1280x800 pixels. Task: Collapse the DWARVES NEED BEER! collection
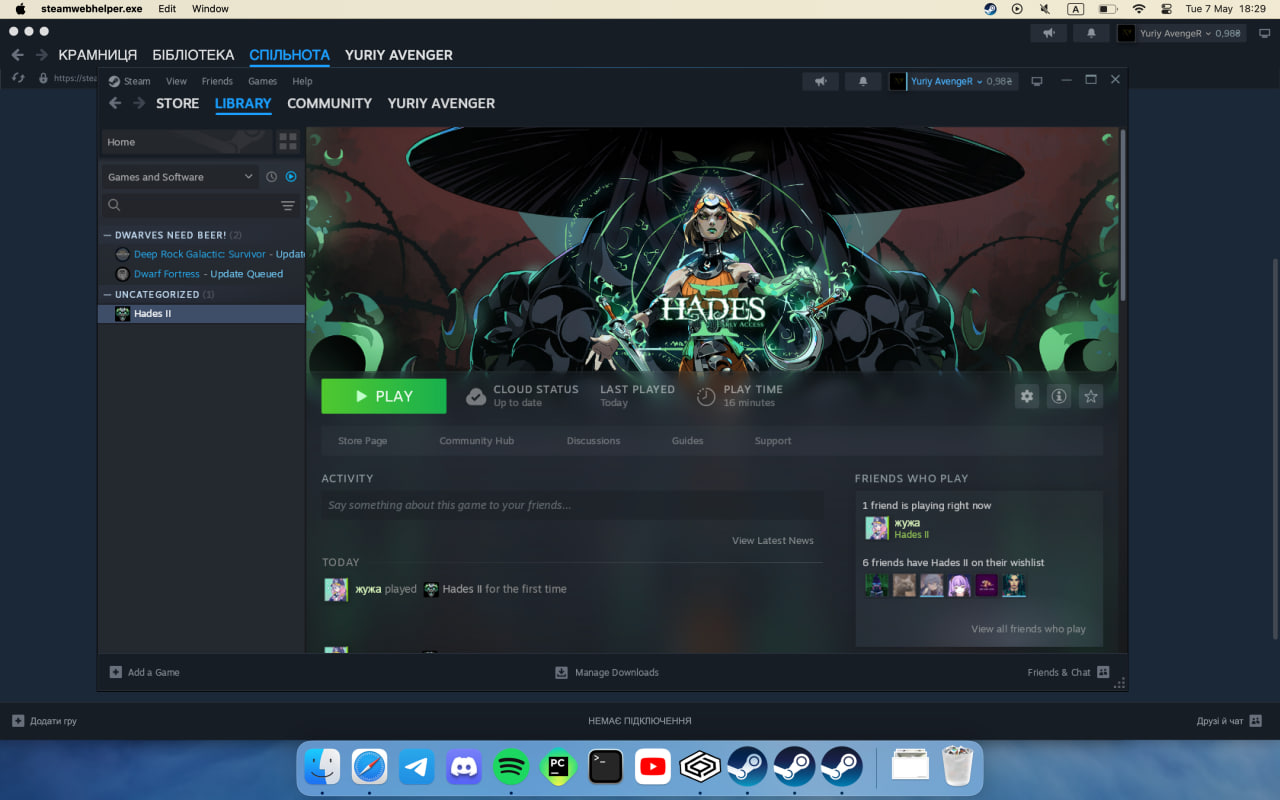tap(107, 235)
